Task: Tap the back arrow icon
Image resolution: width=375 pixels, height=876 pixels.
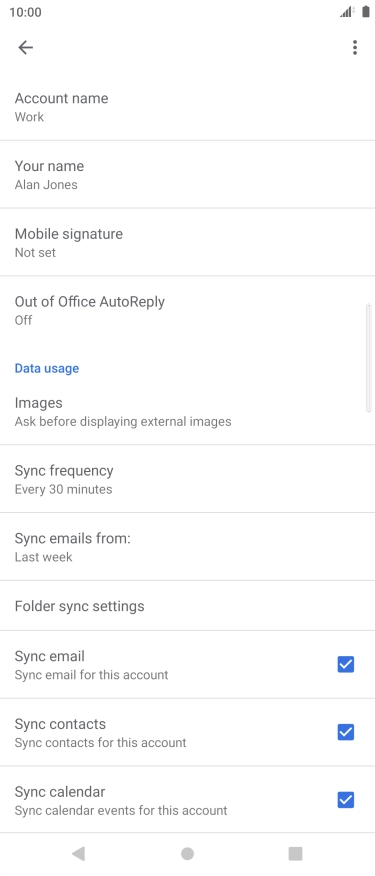Action: click(x=26, y=48)
